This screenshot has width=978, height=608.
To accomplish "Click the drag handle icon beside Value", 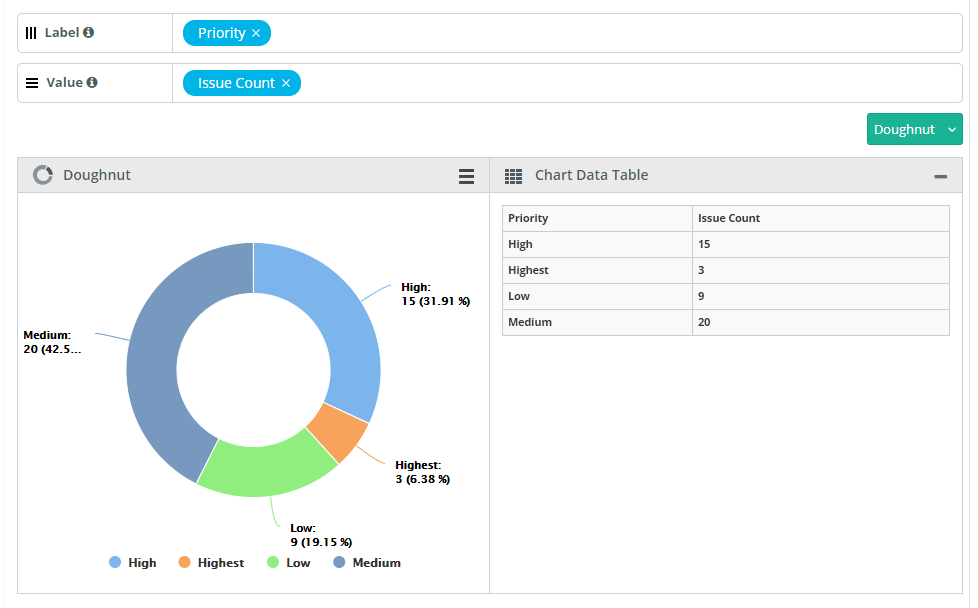I will coord(33,82).
